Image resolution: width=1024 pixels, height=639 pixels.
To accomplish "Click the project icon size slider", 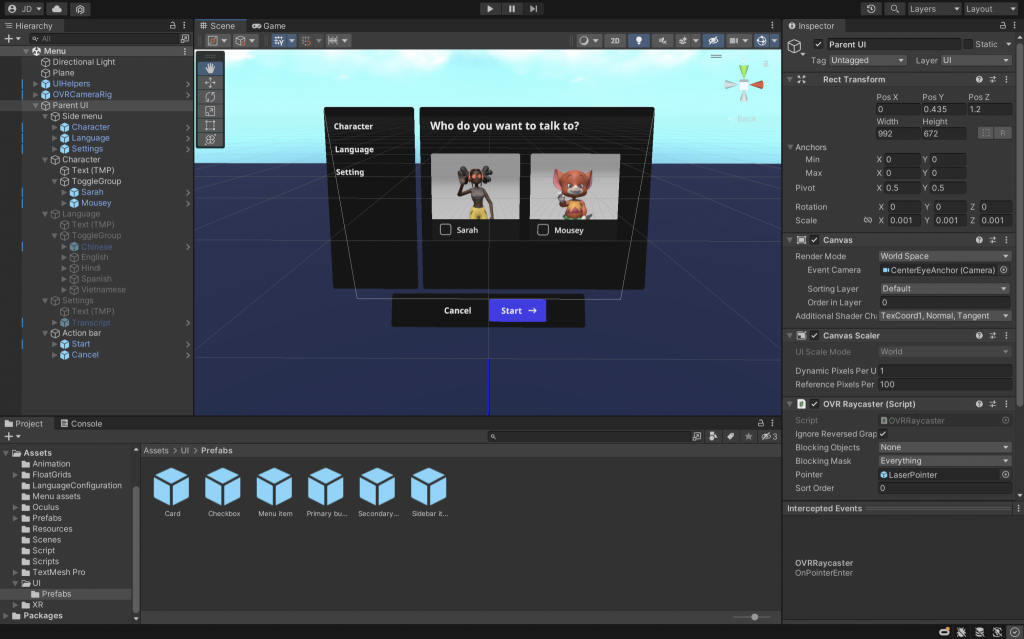I will tap(754, 617).
